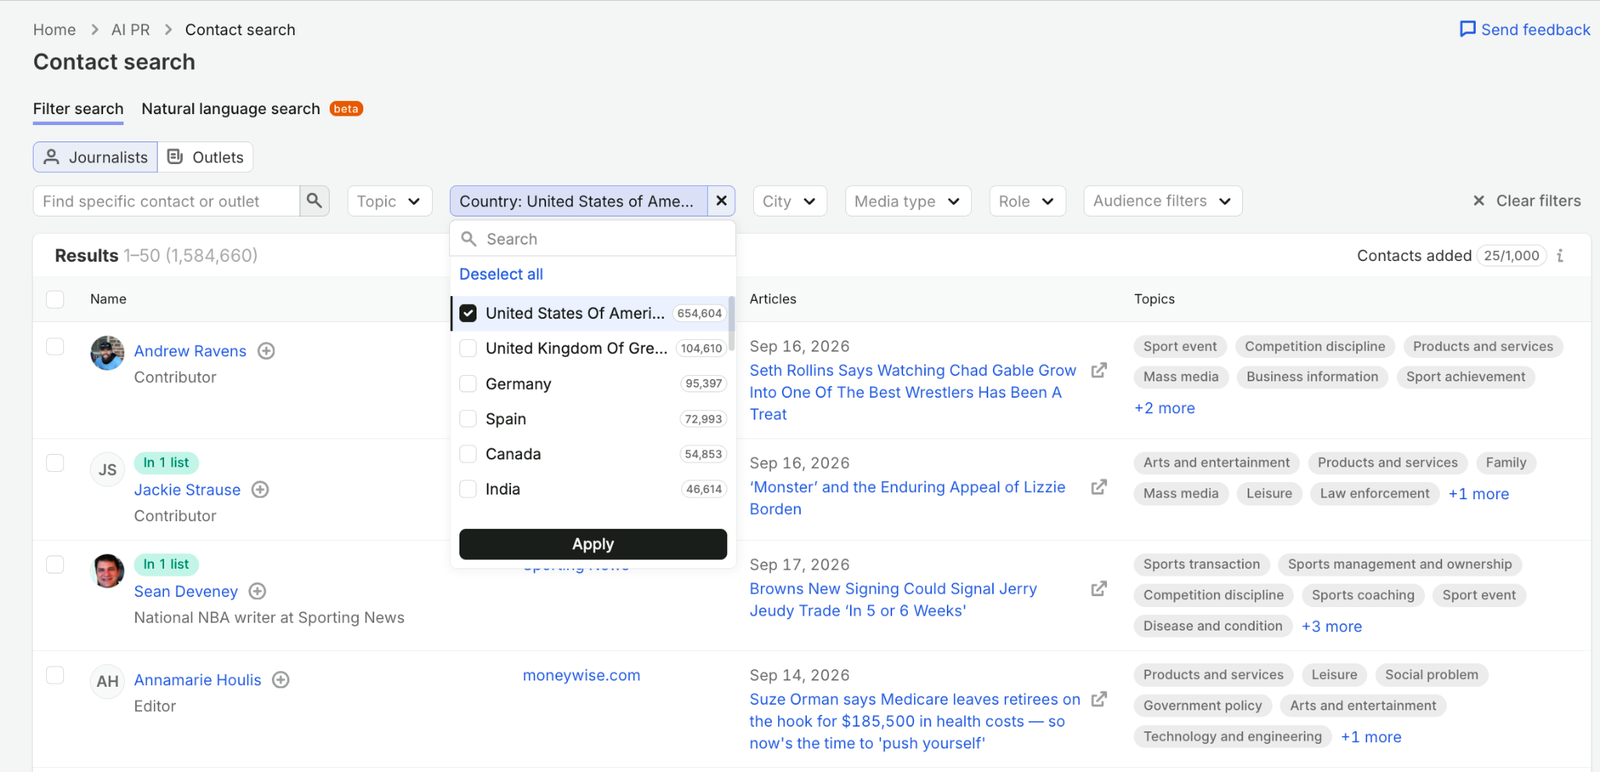Select all results with header checkbox
1600x772 pixels.
[55, 299]
